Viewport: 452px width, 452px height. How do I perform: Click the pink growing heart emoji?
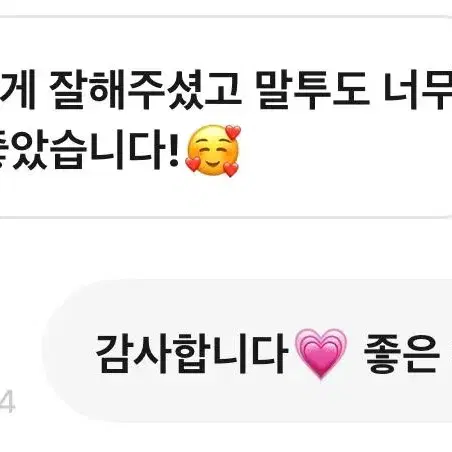click(x=321, y=354)
